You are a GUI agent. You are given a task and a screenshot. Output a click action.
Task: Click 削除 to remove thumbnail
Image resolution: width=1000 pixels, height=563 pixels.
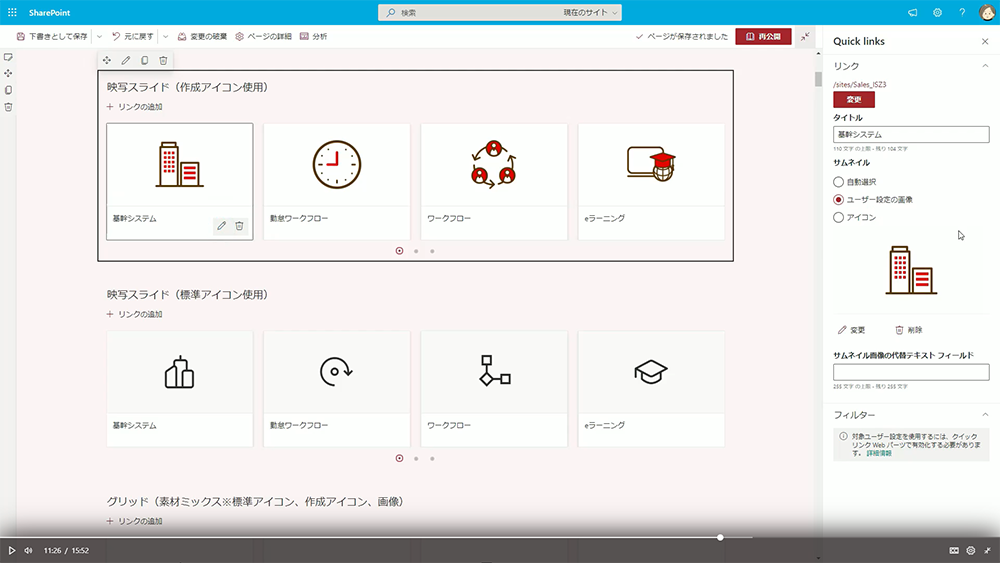(x=909, y=330)
